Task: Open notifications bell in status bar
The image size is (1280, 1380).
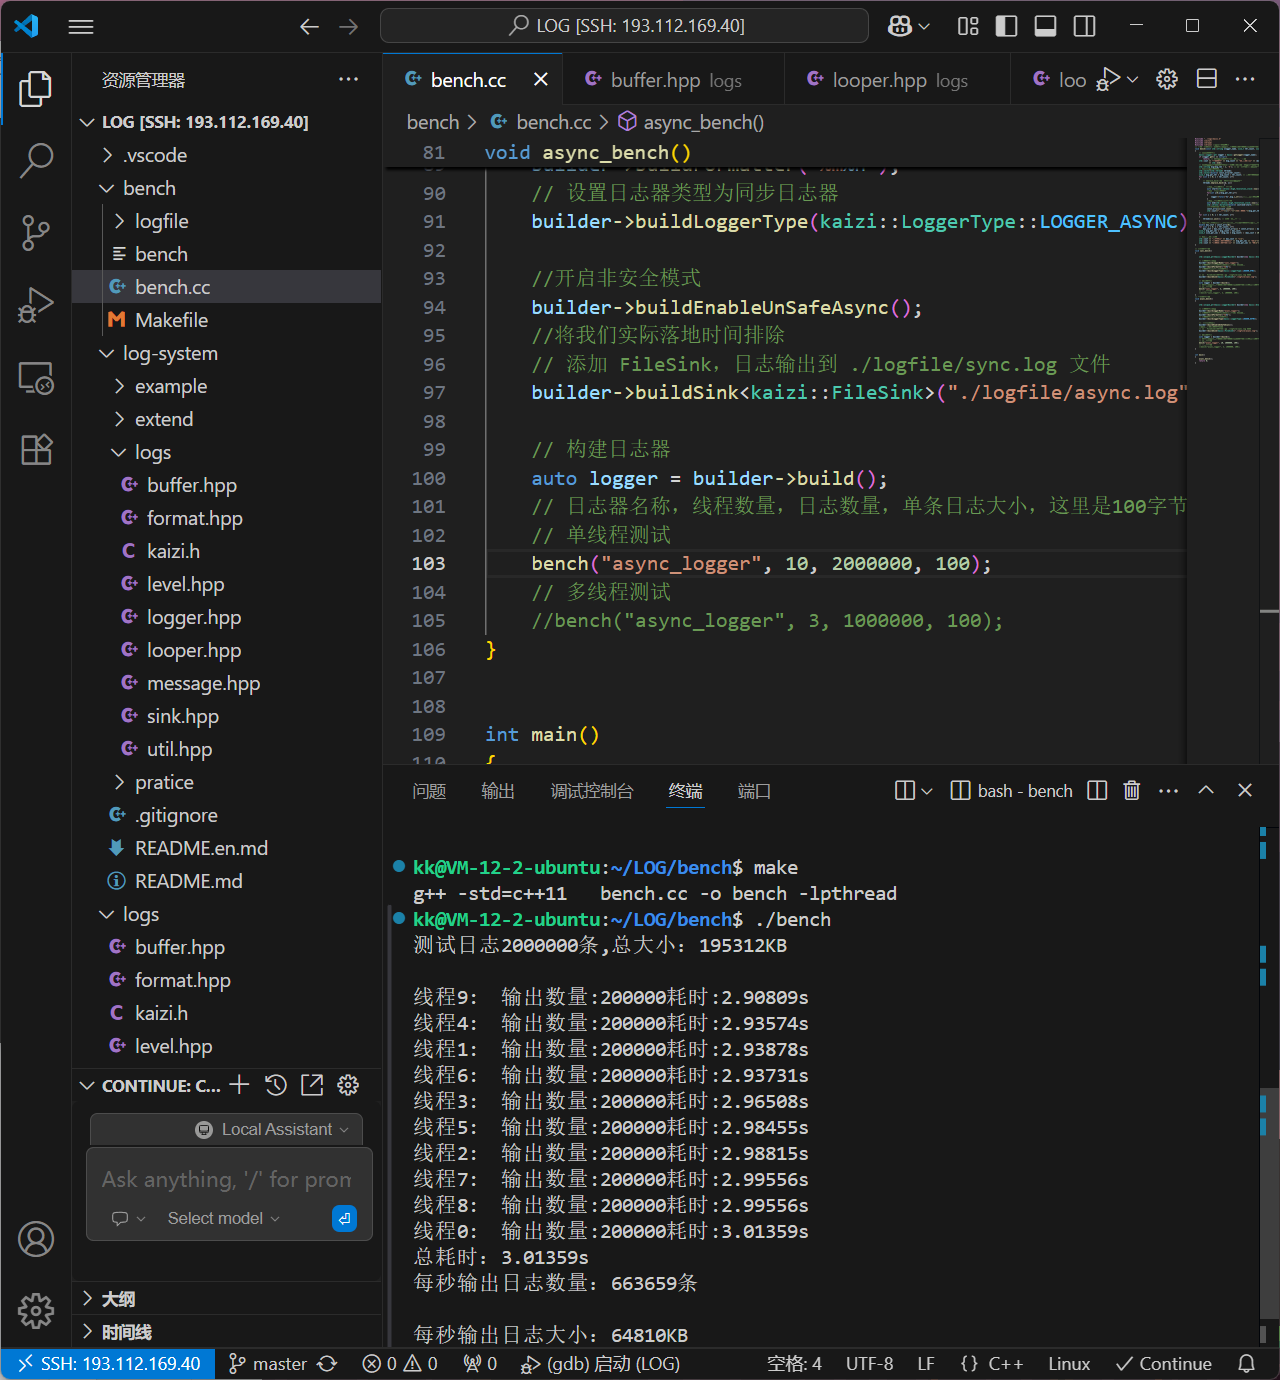Action: click(1247, 1364)
